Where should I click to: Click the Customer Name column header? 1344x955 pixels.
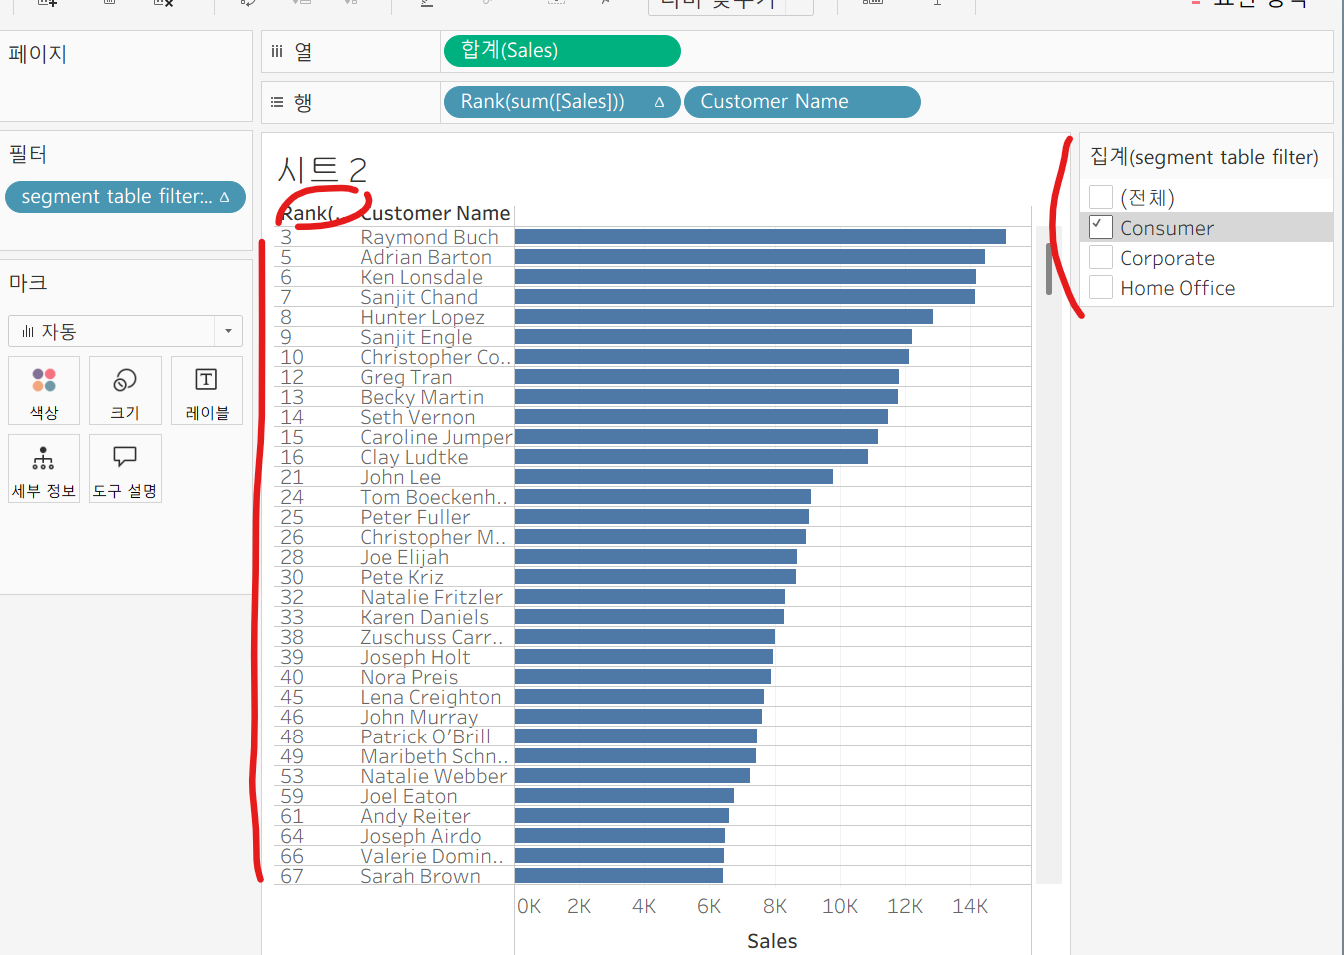click(x=436, y=213)
